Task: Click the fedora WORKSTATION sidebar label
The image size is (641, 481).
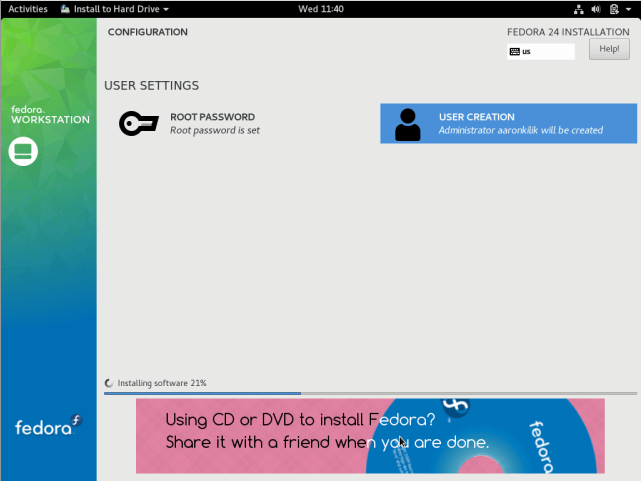Action: click(50, 115)
